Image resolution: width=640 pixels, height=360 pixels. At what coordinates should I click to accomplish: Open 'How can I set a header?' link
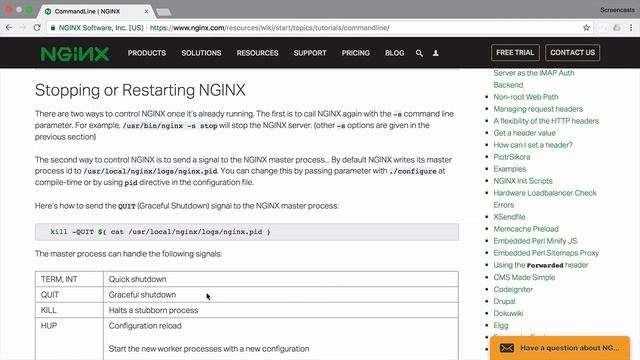[x=533, y=145]
